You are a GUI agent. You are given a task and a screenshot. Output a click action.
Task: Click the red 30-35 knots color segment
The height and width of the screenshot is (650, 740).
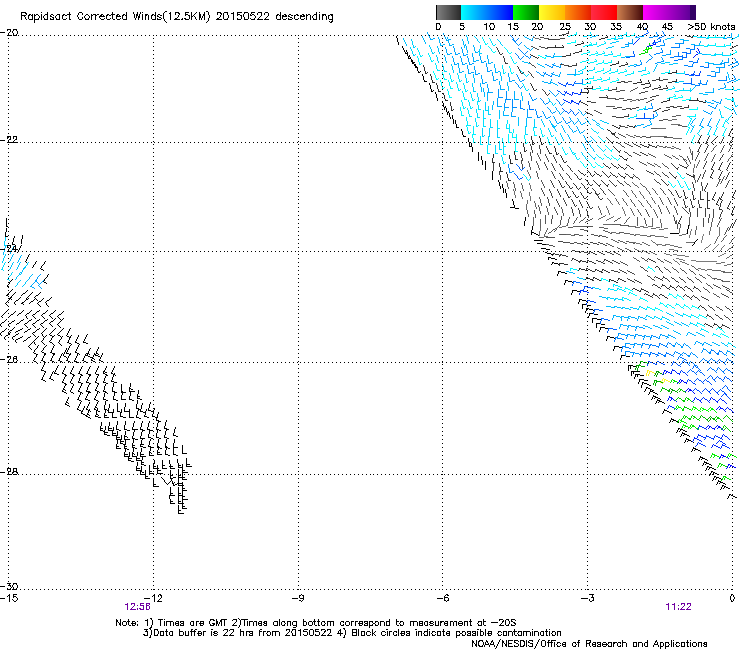tap(604, 12)
